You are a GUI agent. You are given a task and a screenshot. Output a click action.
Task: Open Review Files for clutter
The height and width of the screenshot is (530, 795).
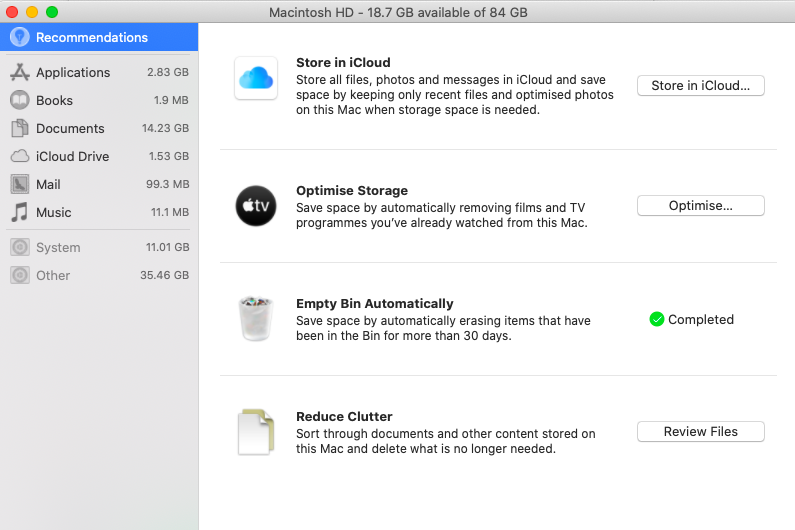tap(700, 432)
